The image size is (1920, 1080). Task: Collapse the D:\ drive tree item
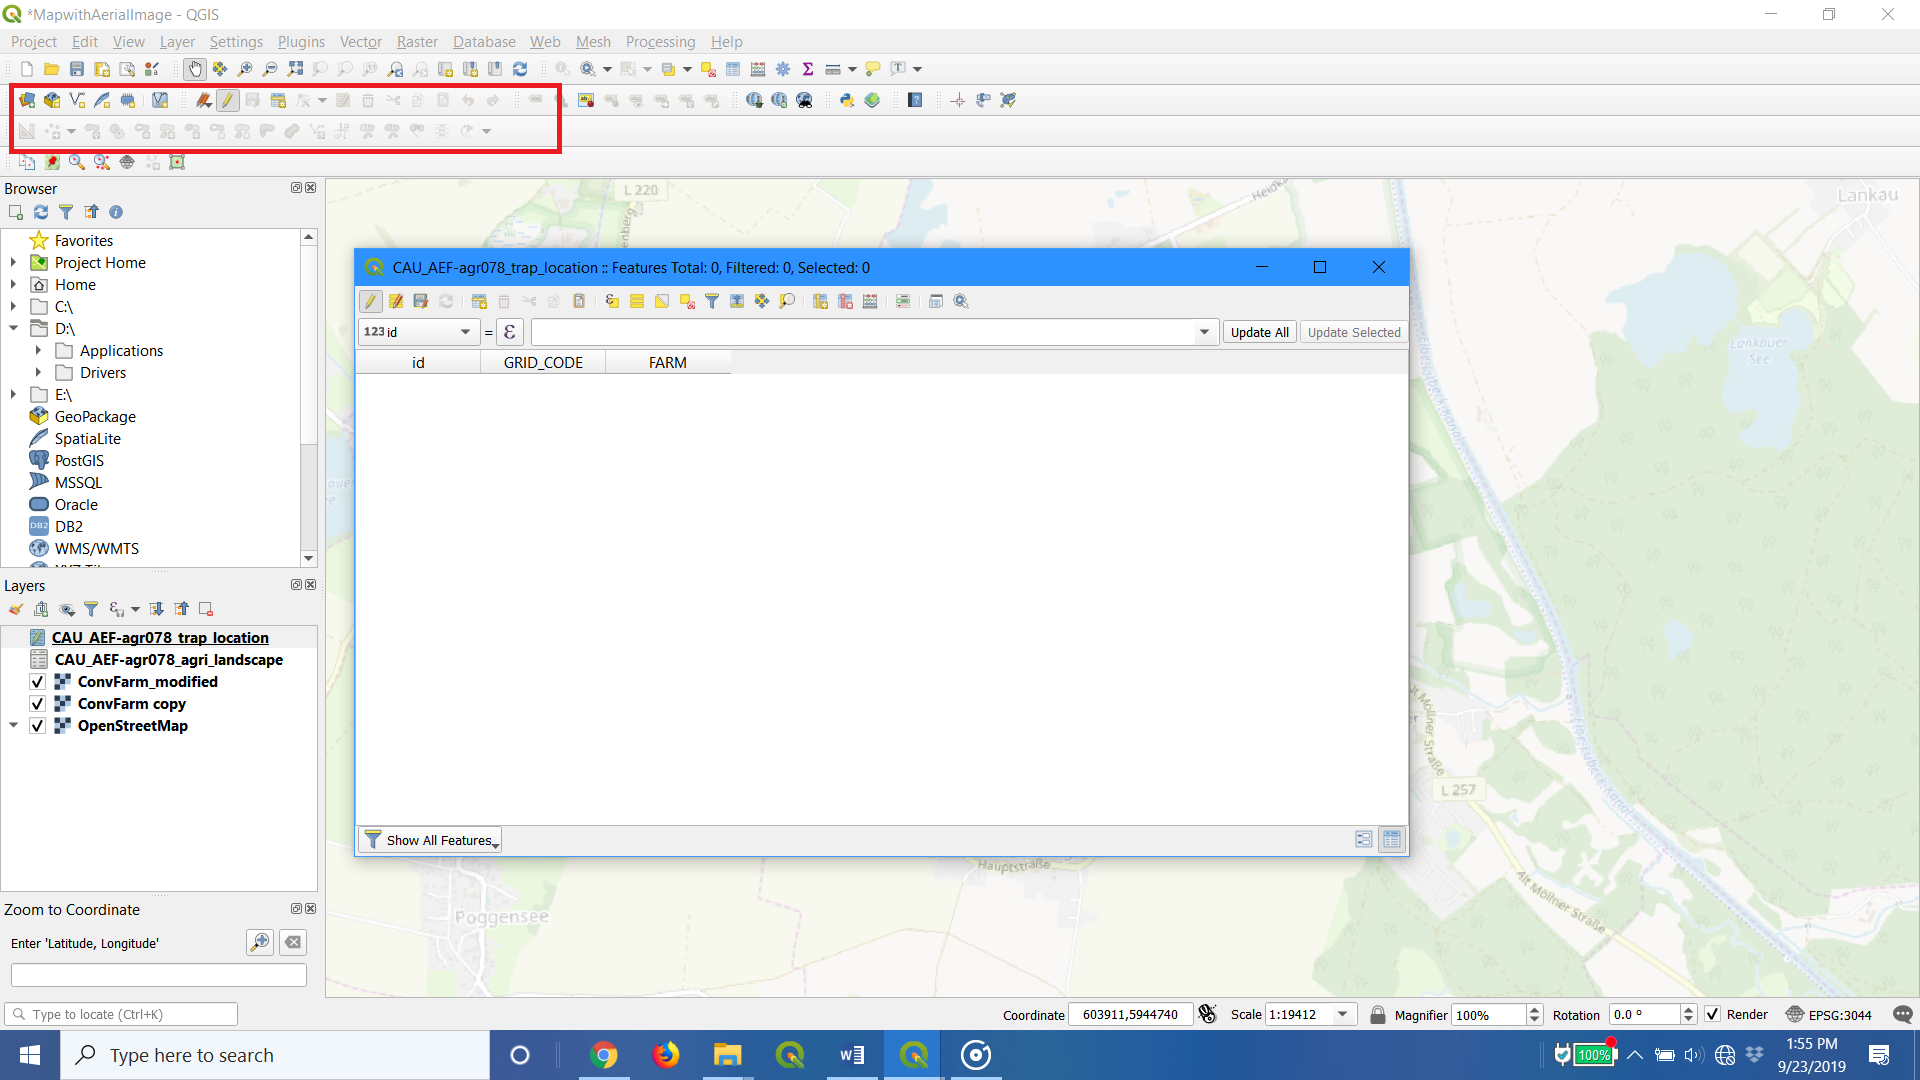point(13,329)
